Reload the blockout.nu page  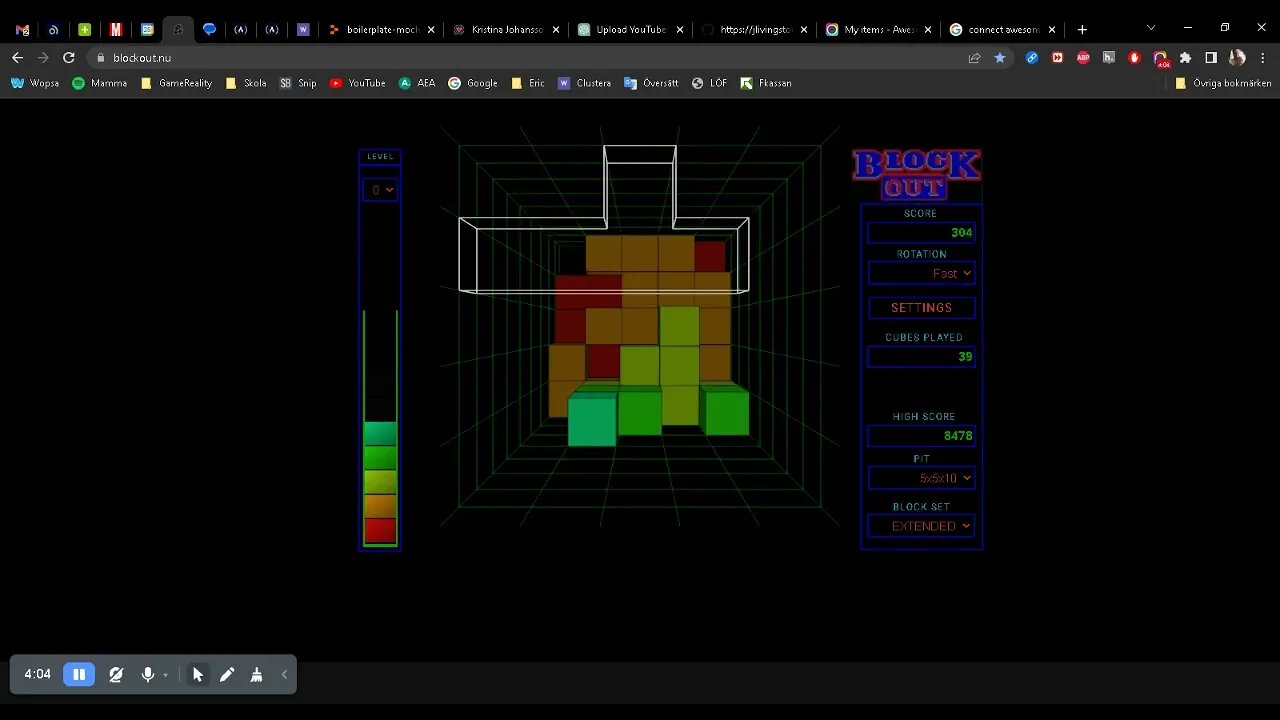[69, 58]
